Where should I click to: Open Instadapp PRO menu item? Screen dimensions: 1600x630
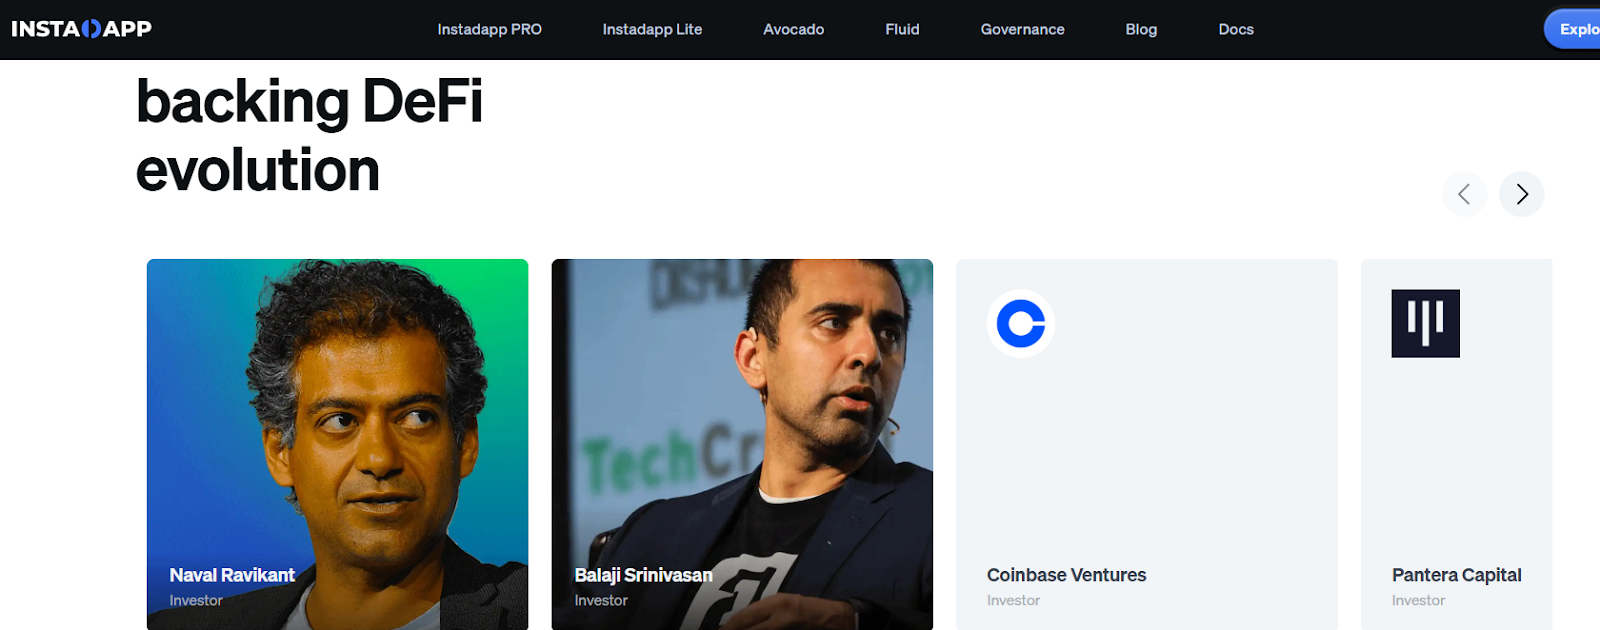(x=489, y=29)
